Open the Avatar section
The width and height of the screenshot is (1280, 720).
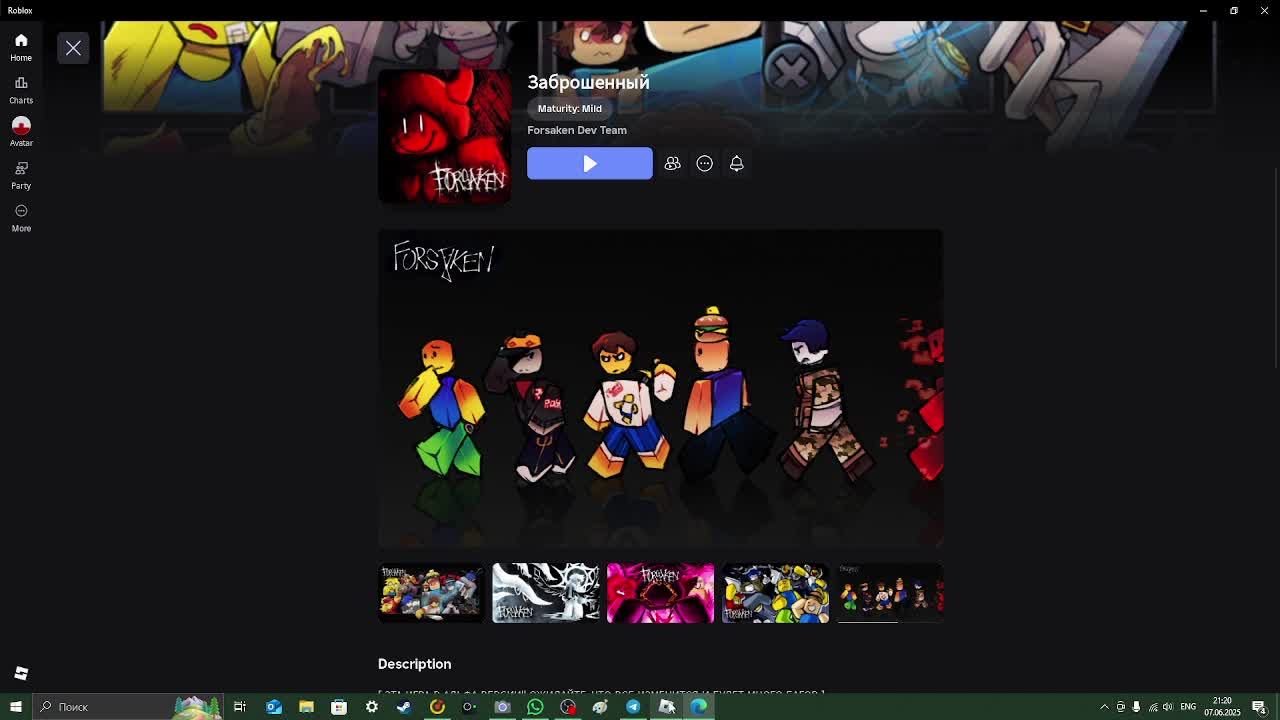click(x=21, y=131)
